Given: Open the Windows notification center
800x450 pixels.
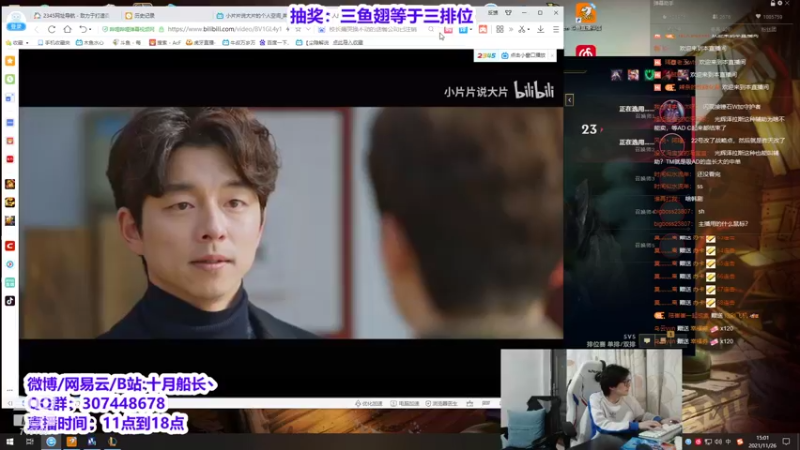Looking at the screenshot, I should (x=786, y=442).
